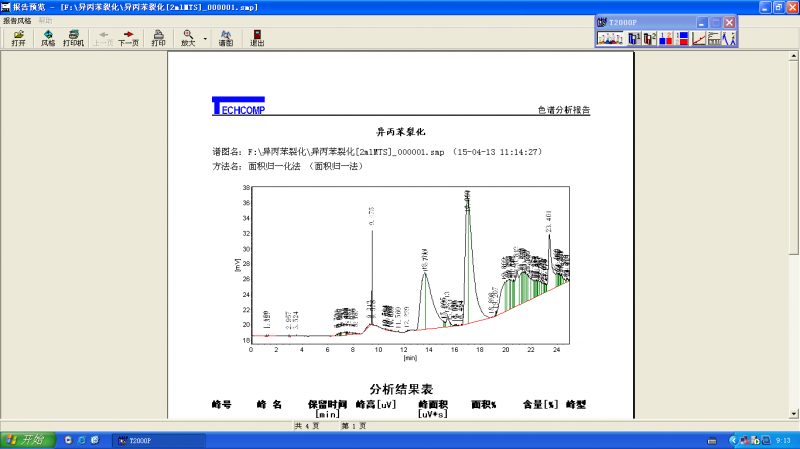Click the vertical scrollbar thumb
The width and height of the screenshot is (800, 449).
[x=793, y=157]
